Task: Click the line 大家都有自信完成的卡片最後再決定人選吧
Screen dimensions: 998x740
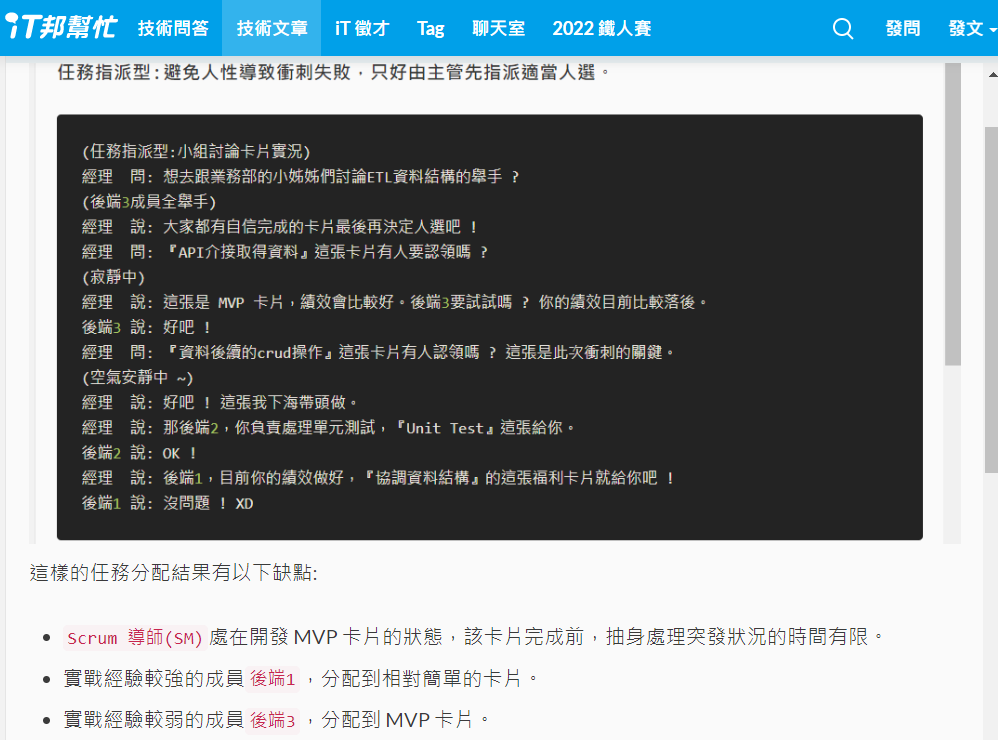Action: pyautogui.click(x=279, y=227)
